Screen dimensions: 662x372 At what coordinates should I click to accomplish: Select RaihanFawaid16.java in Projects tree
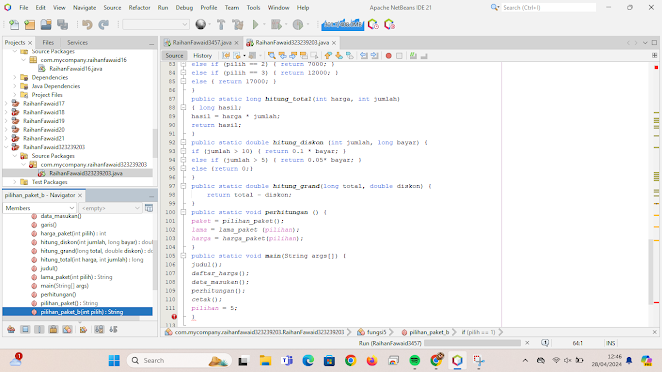click(76, 69)
